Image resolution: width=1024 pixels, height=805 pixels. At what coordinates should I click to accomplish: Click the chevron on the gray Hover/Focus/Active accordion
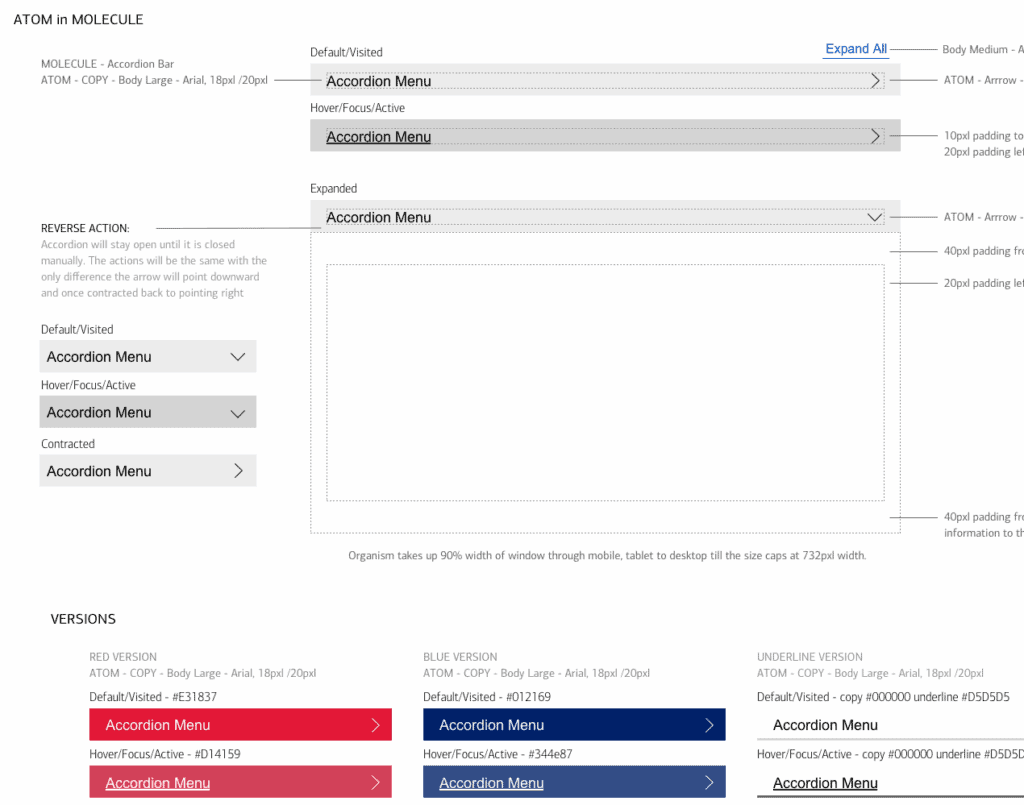239,411
